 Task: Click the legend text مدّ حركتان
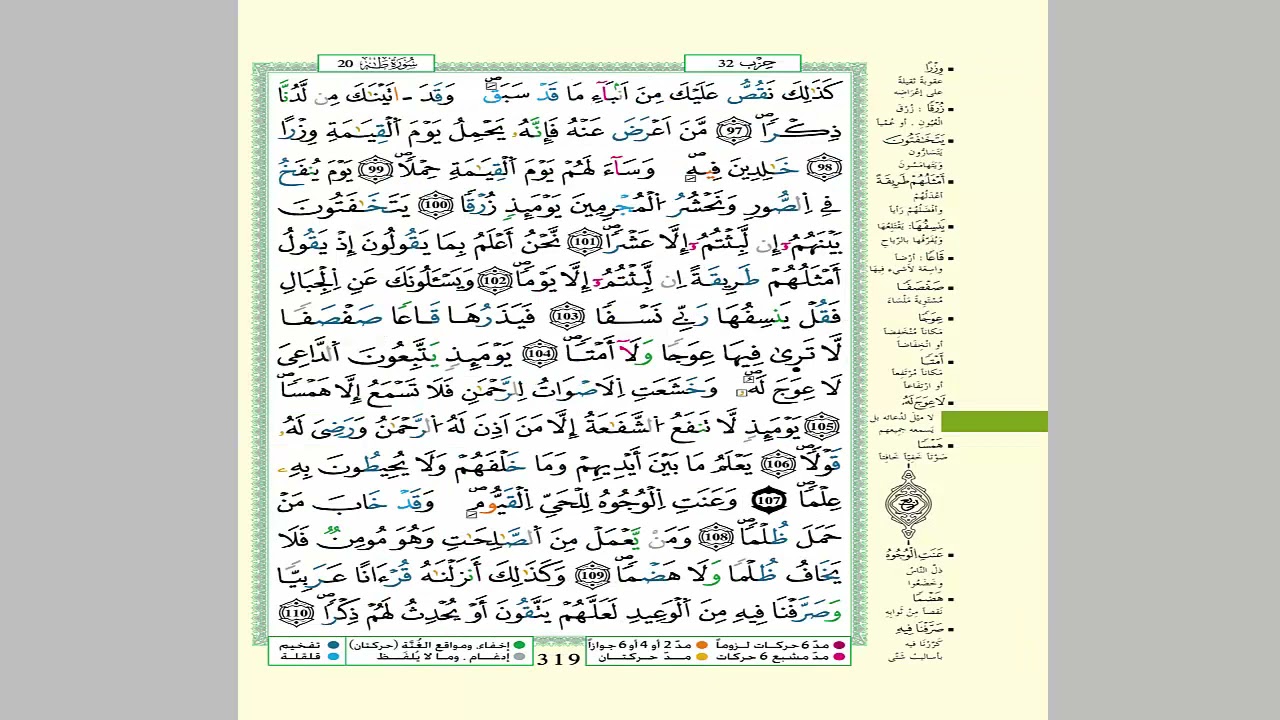coord(645,657)
